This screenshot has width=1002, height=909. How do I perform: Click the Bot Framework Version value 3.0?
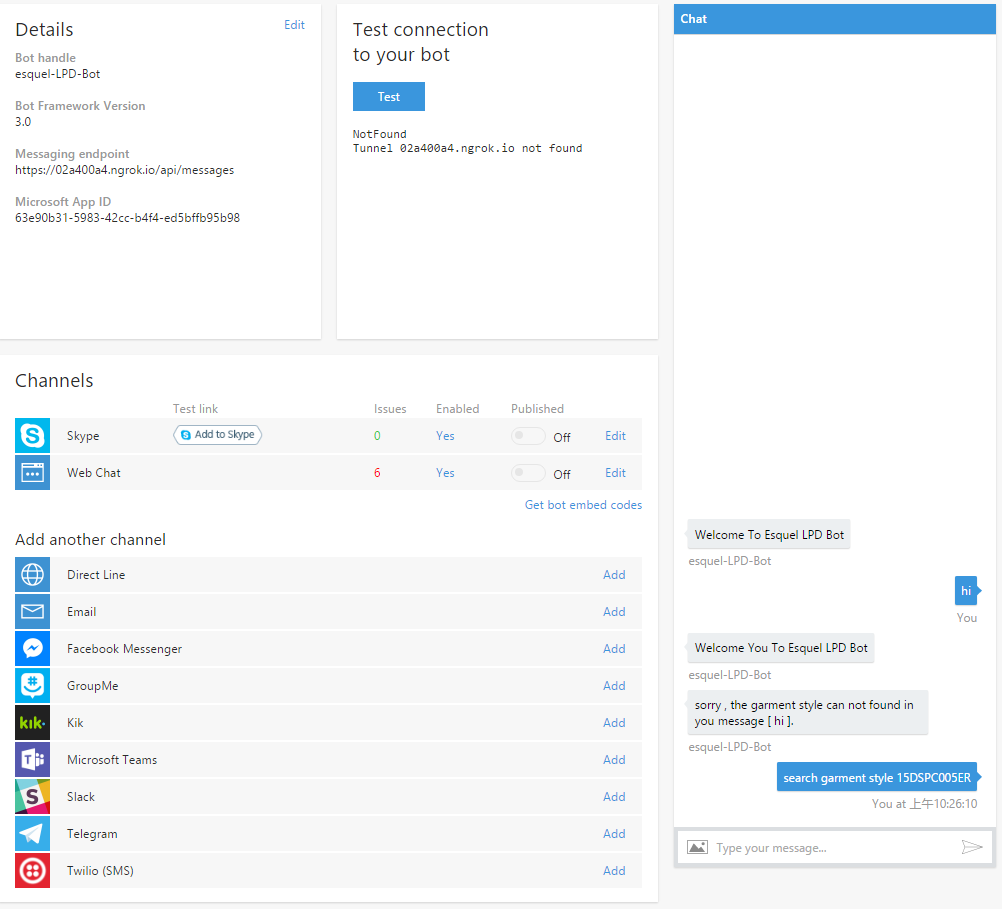(x=23, y=121)
